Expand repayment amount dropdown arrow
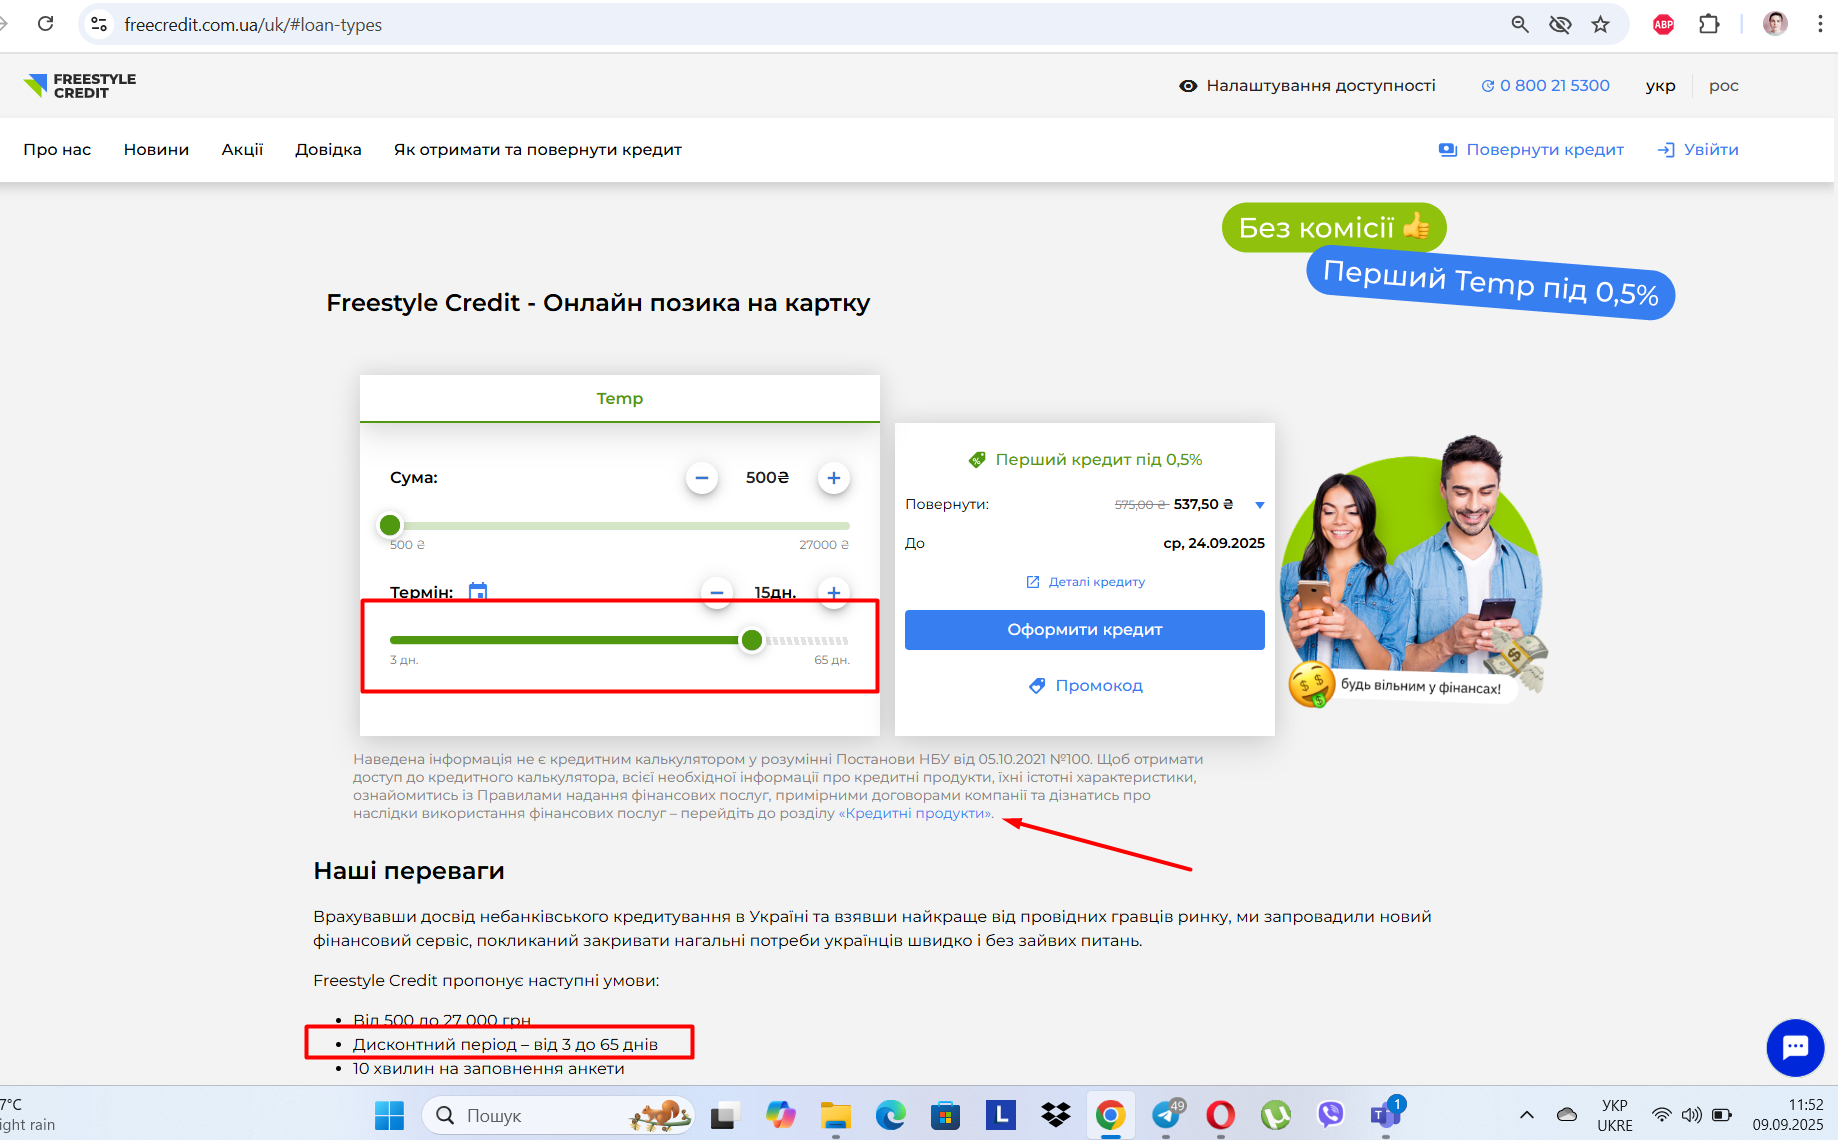The image size is (1838, 1140). click(1260, 505)
